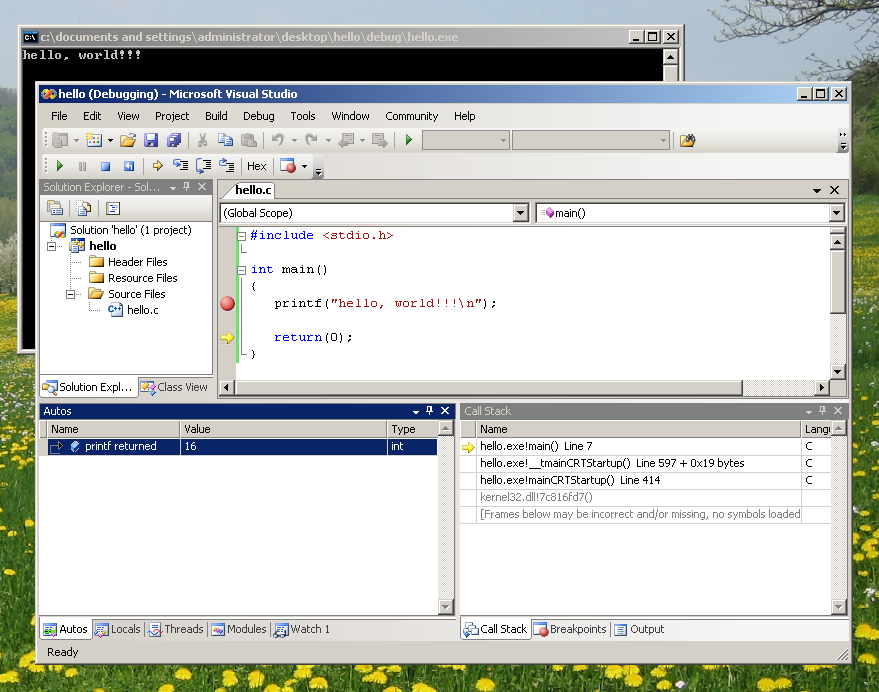Screen dimensions: 879x692
Task: Click the Redo arrow icon
Action: pos(312,140)
